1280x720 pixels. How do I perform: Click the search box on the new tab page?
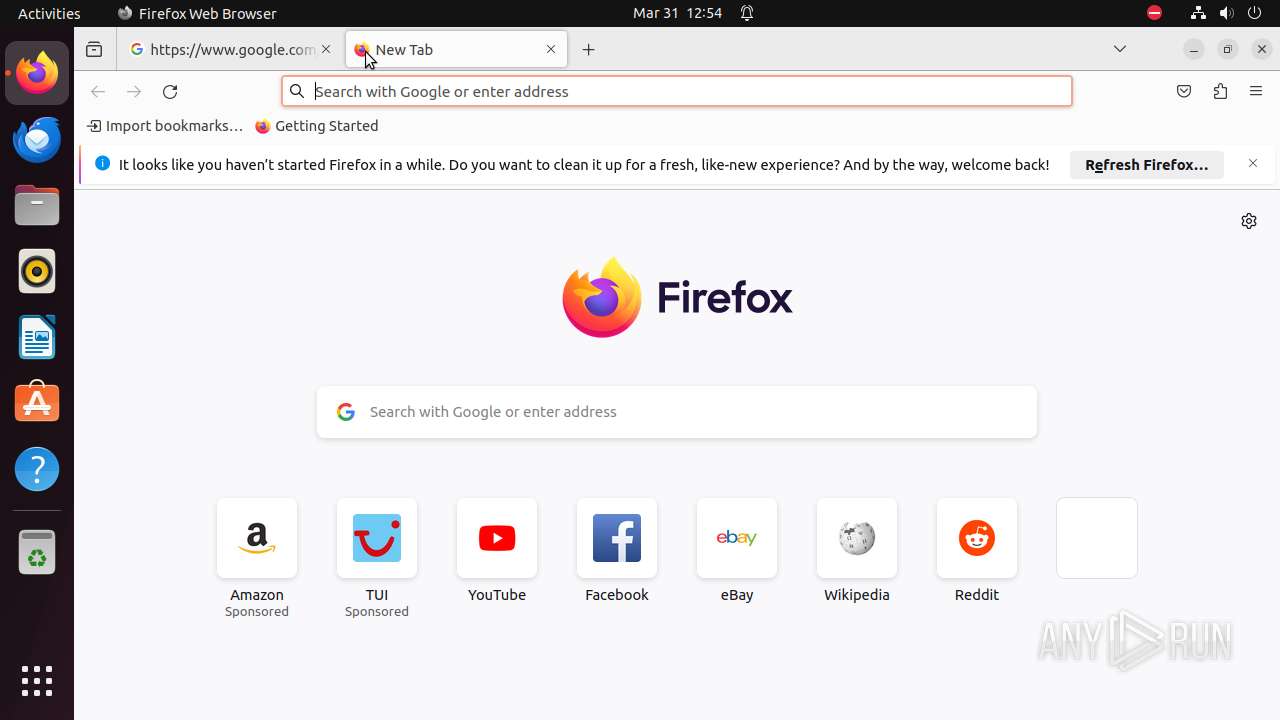(677, 412)
